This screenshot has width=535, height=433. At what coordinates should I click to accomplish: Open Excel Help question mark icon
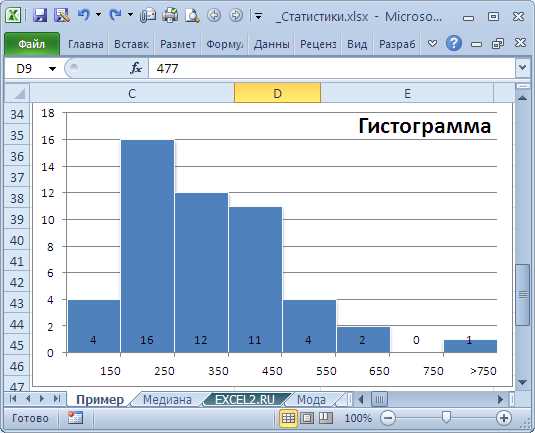(x=453, y=43)
